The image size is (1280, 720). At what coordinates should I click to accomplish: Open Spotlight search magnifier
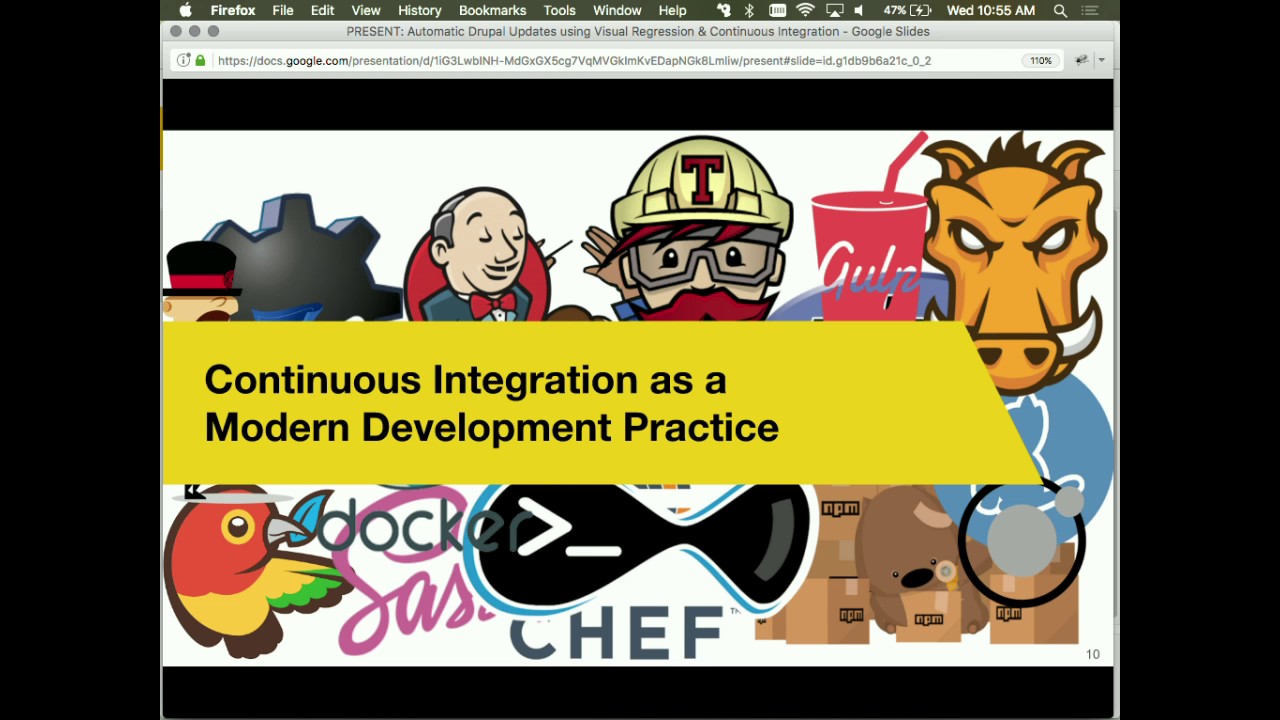pyautogui.click(x=1060, y=10)
